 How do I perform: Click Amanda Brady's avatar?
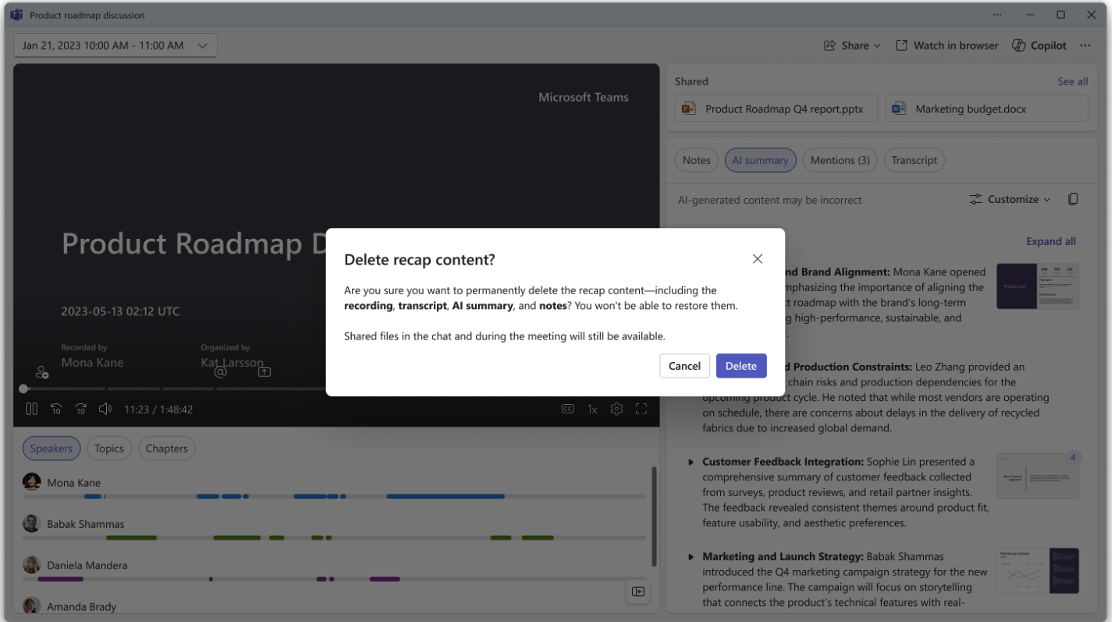click(31, 606)
